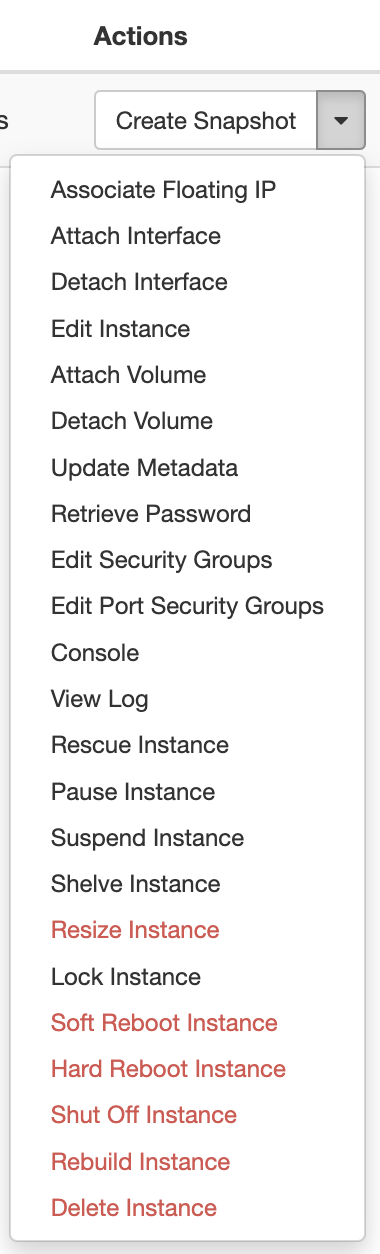Image resolution: width=380 pixels, height=1254 pixels.
Task: Toggle the dropdown caret beside Create Snapshot
Action: 341,121
